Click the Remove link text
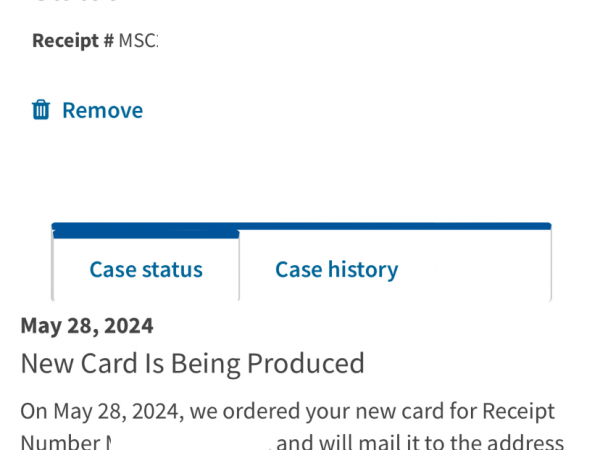 pos(102,110)
